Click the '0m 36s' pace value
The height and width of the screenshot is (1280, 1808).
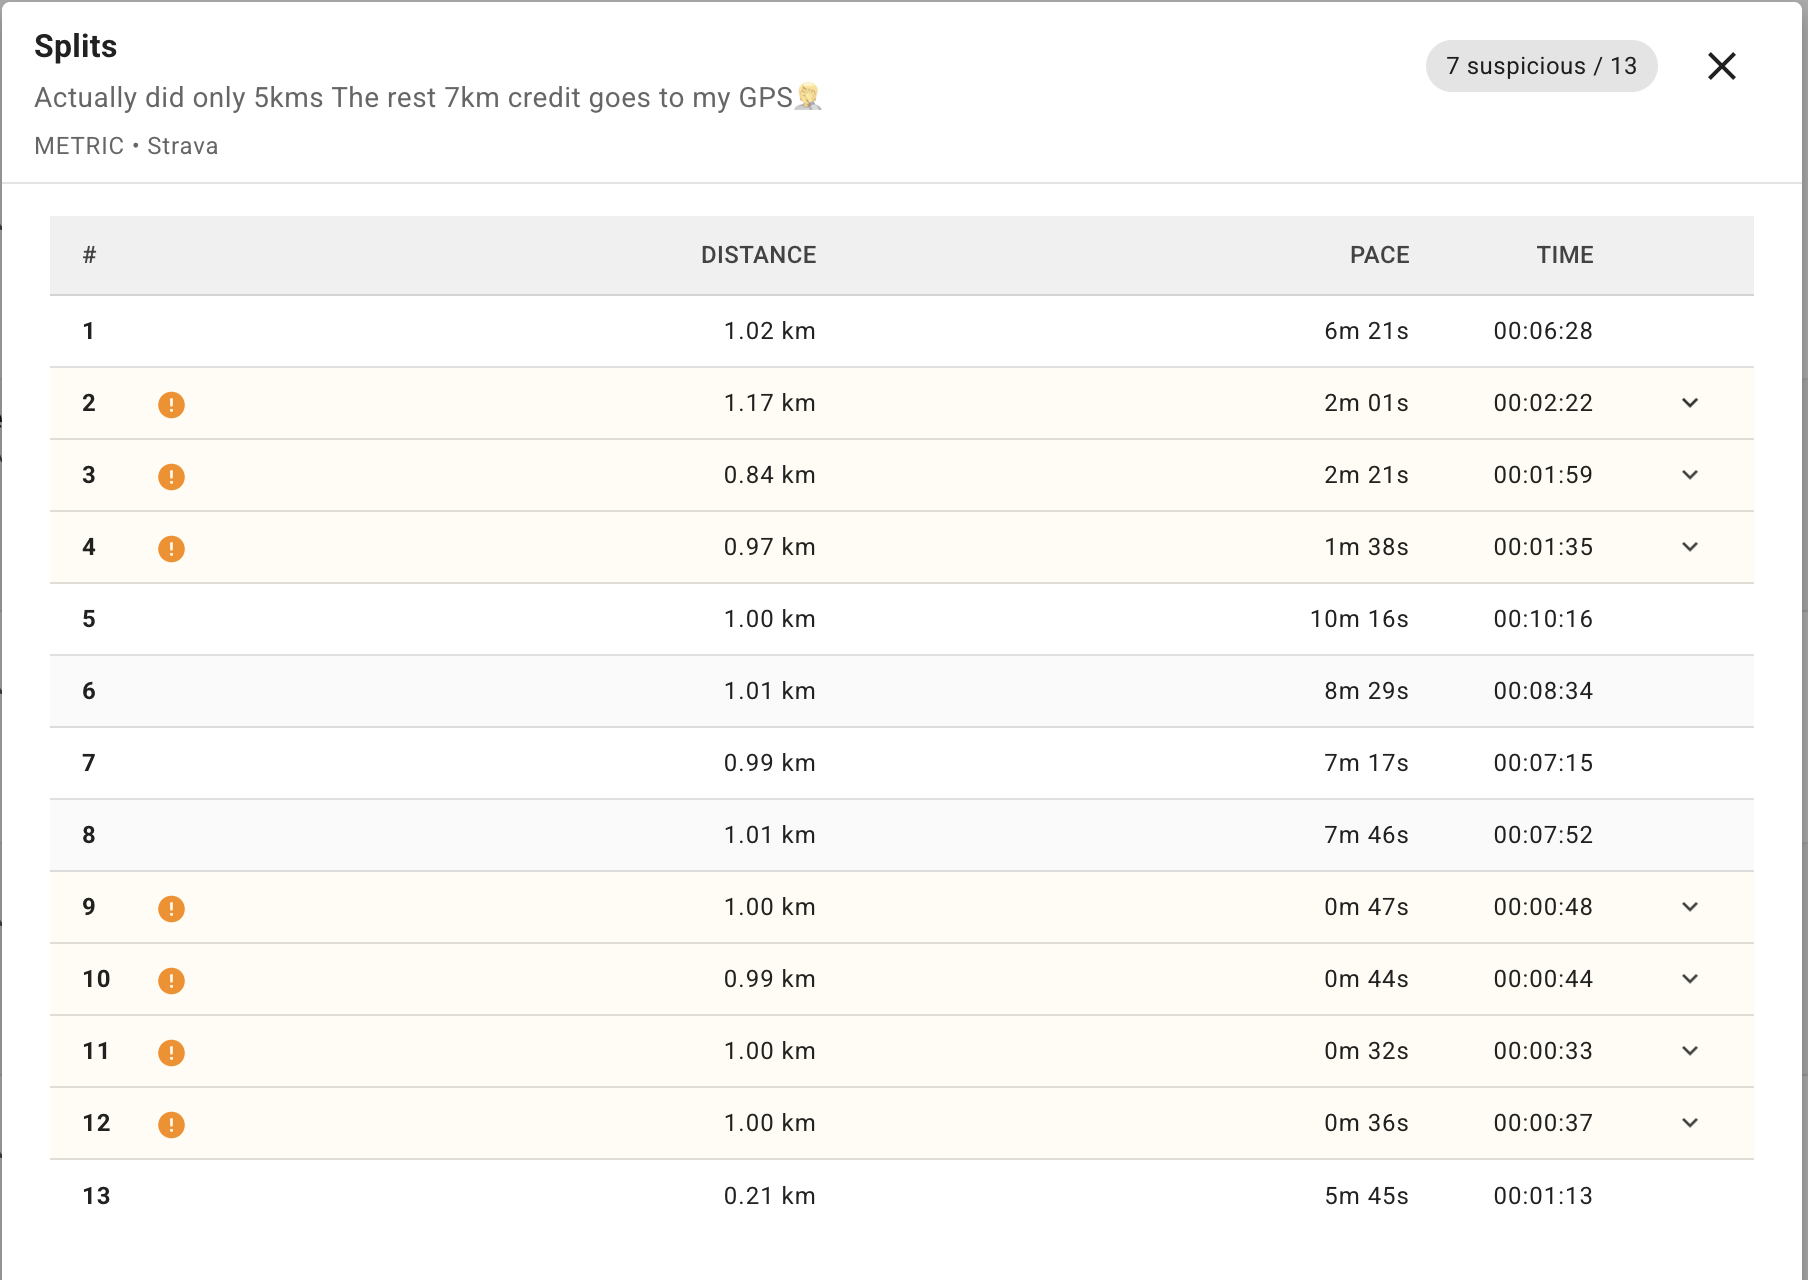(1366, 1123)
